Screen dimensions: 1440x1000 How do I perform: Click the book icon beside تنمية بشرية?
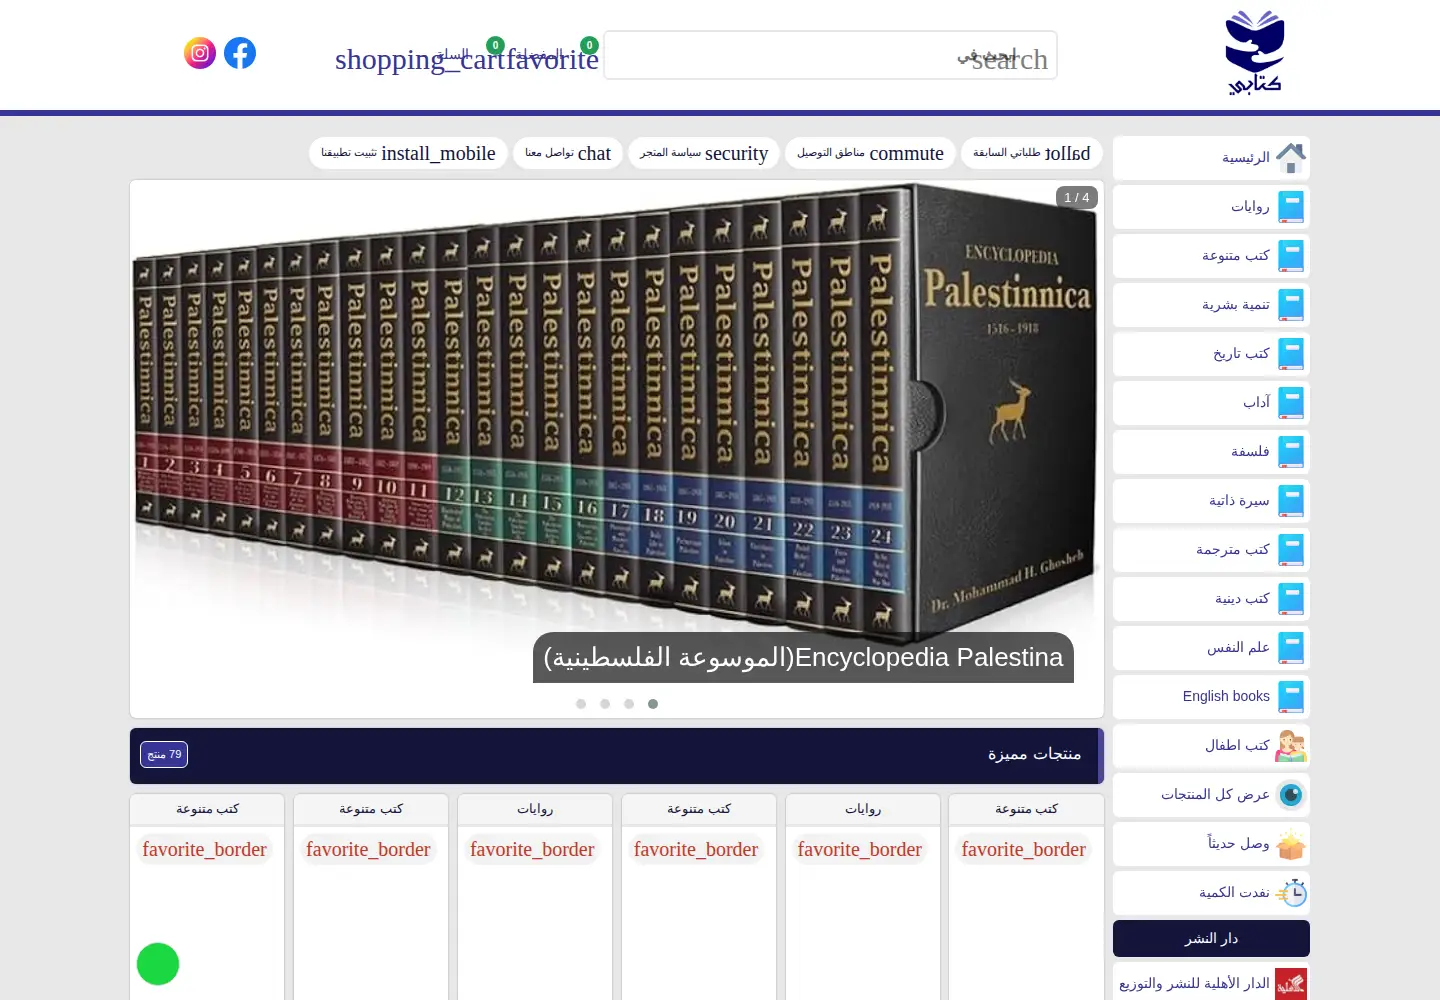tap(1291, 305)
